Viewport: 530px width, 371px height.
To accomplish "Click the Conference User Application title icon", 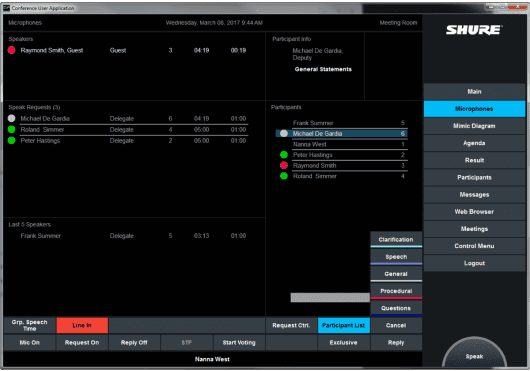I will tap(6, 8).
